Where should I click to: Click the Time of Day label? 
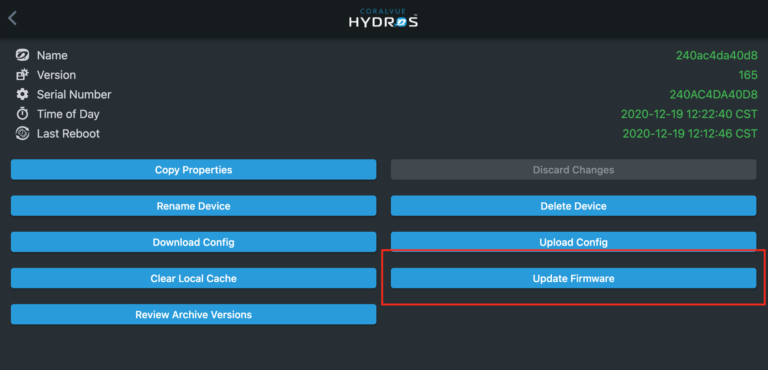pos(68,114)
